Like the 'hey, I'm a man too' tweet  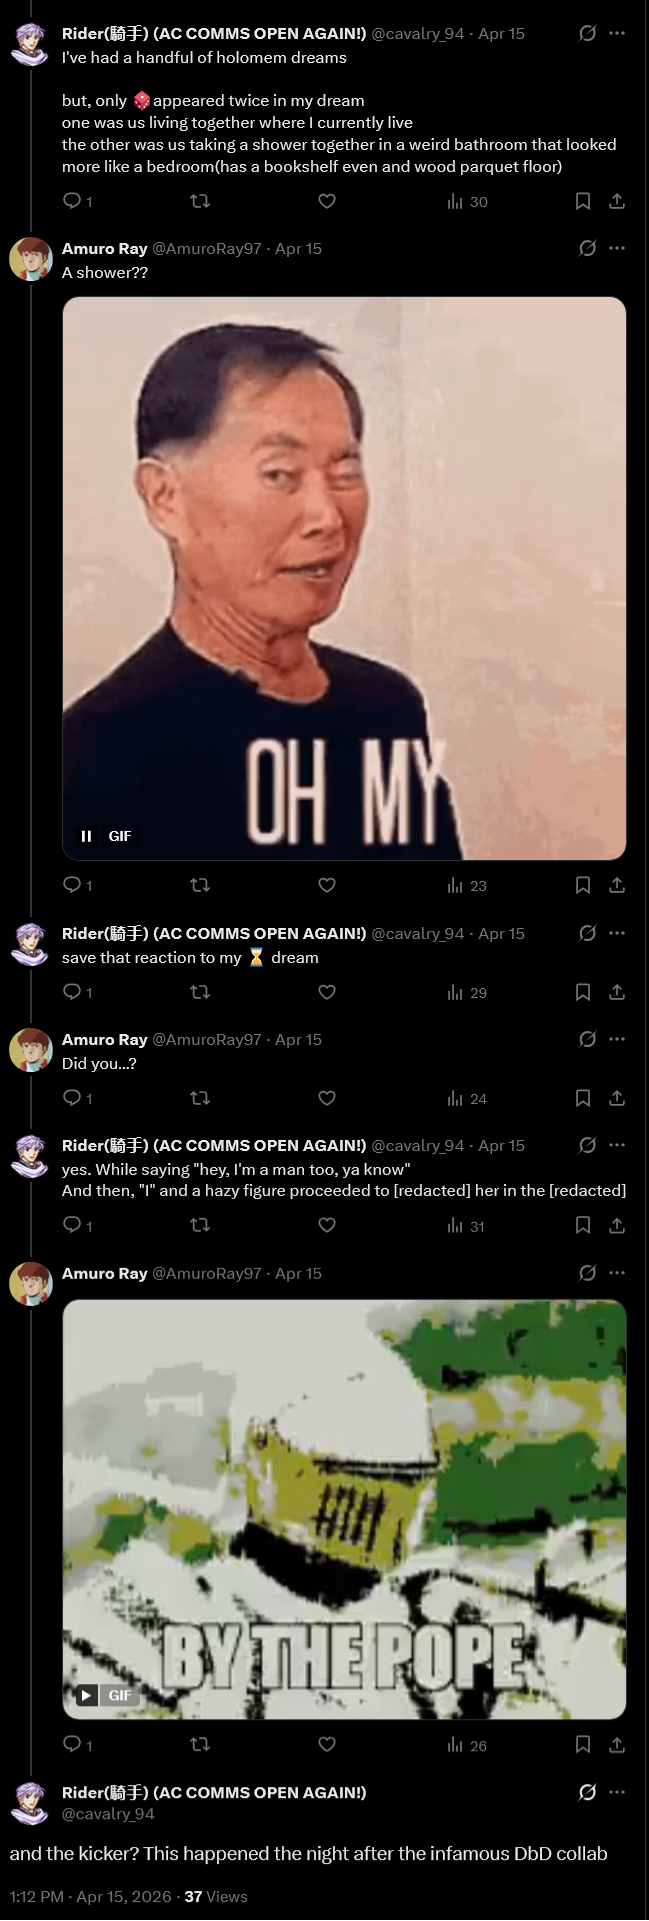pyautogui.click(x=327, y=1225)
